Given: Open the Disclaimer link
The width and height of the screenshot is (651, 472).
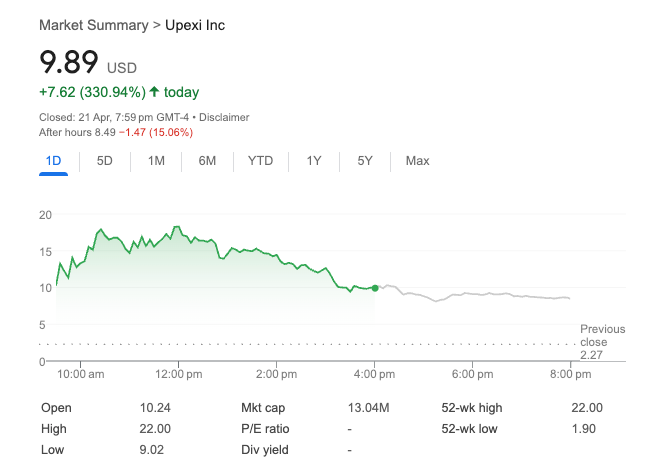Looking at the screenshot, I should point(225,117).
